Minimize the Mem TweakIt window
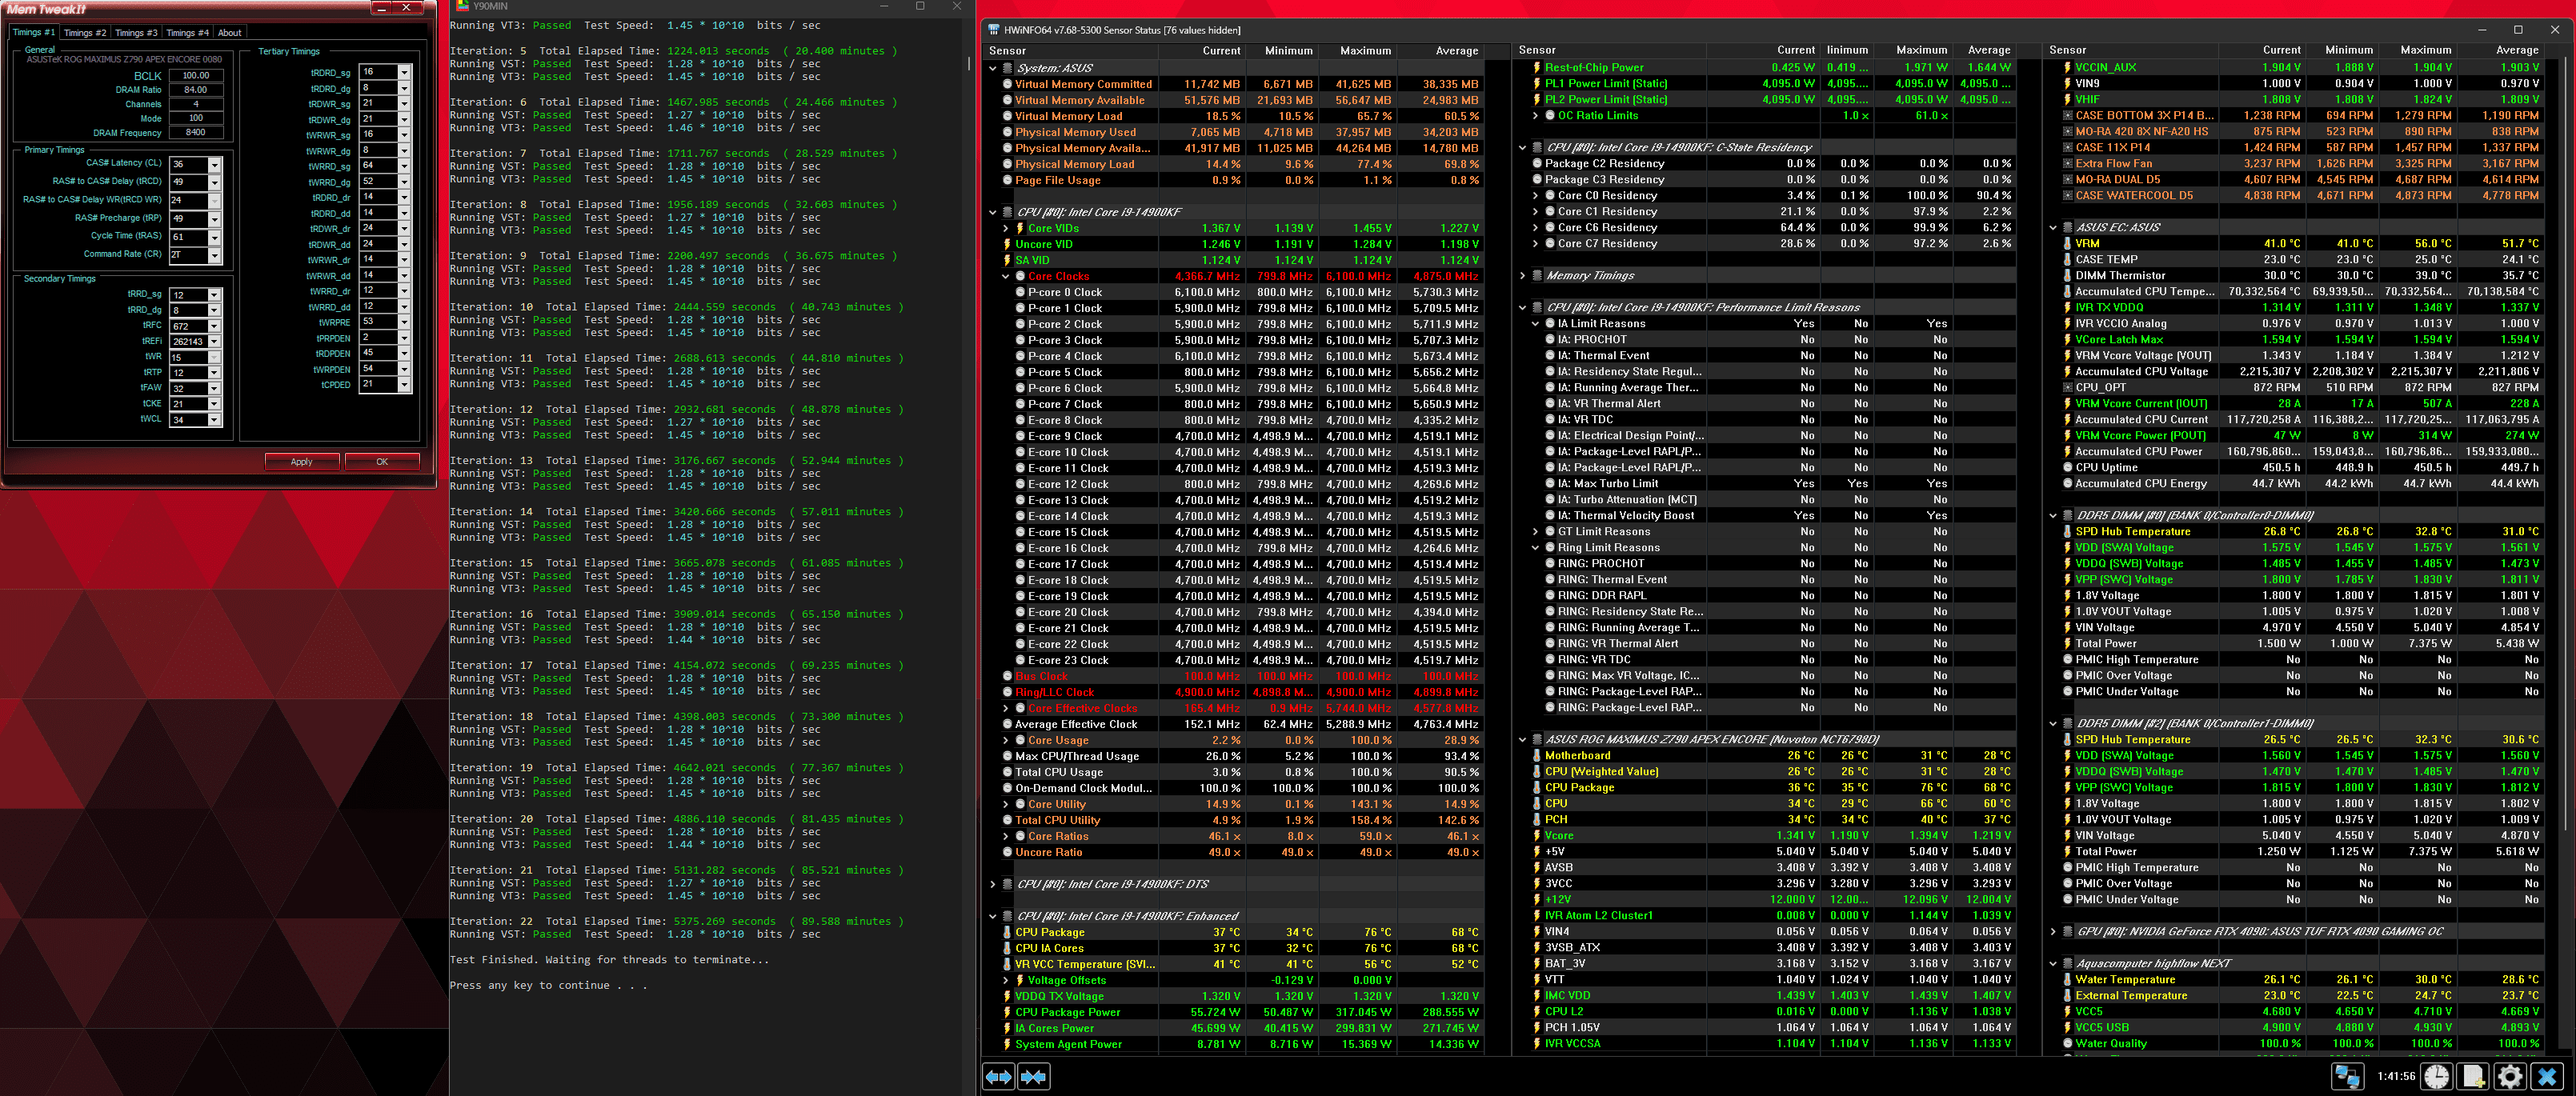 coord(381,8)
